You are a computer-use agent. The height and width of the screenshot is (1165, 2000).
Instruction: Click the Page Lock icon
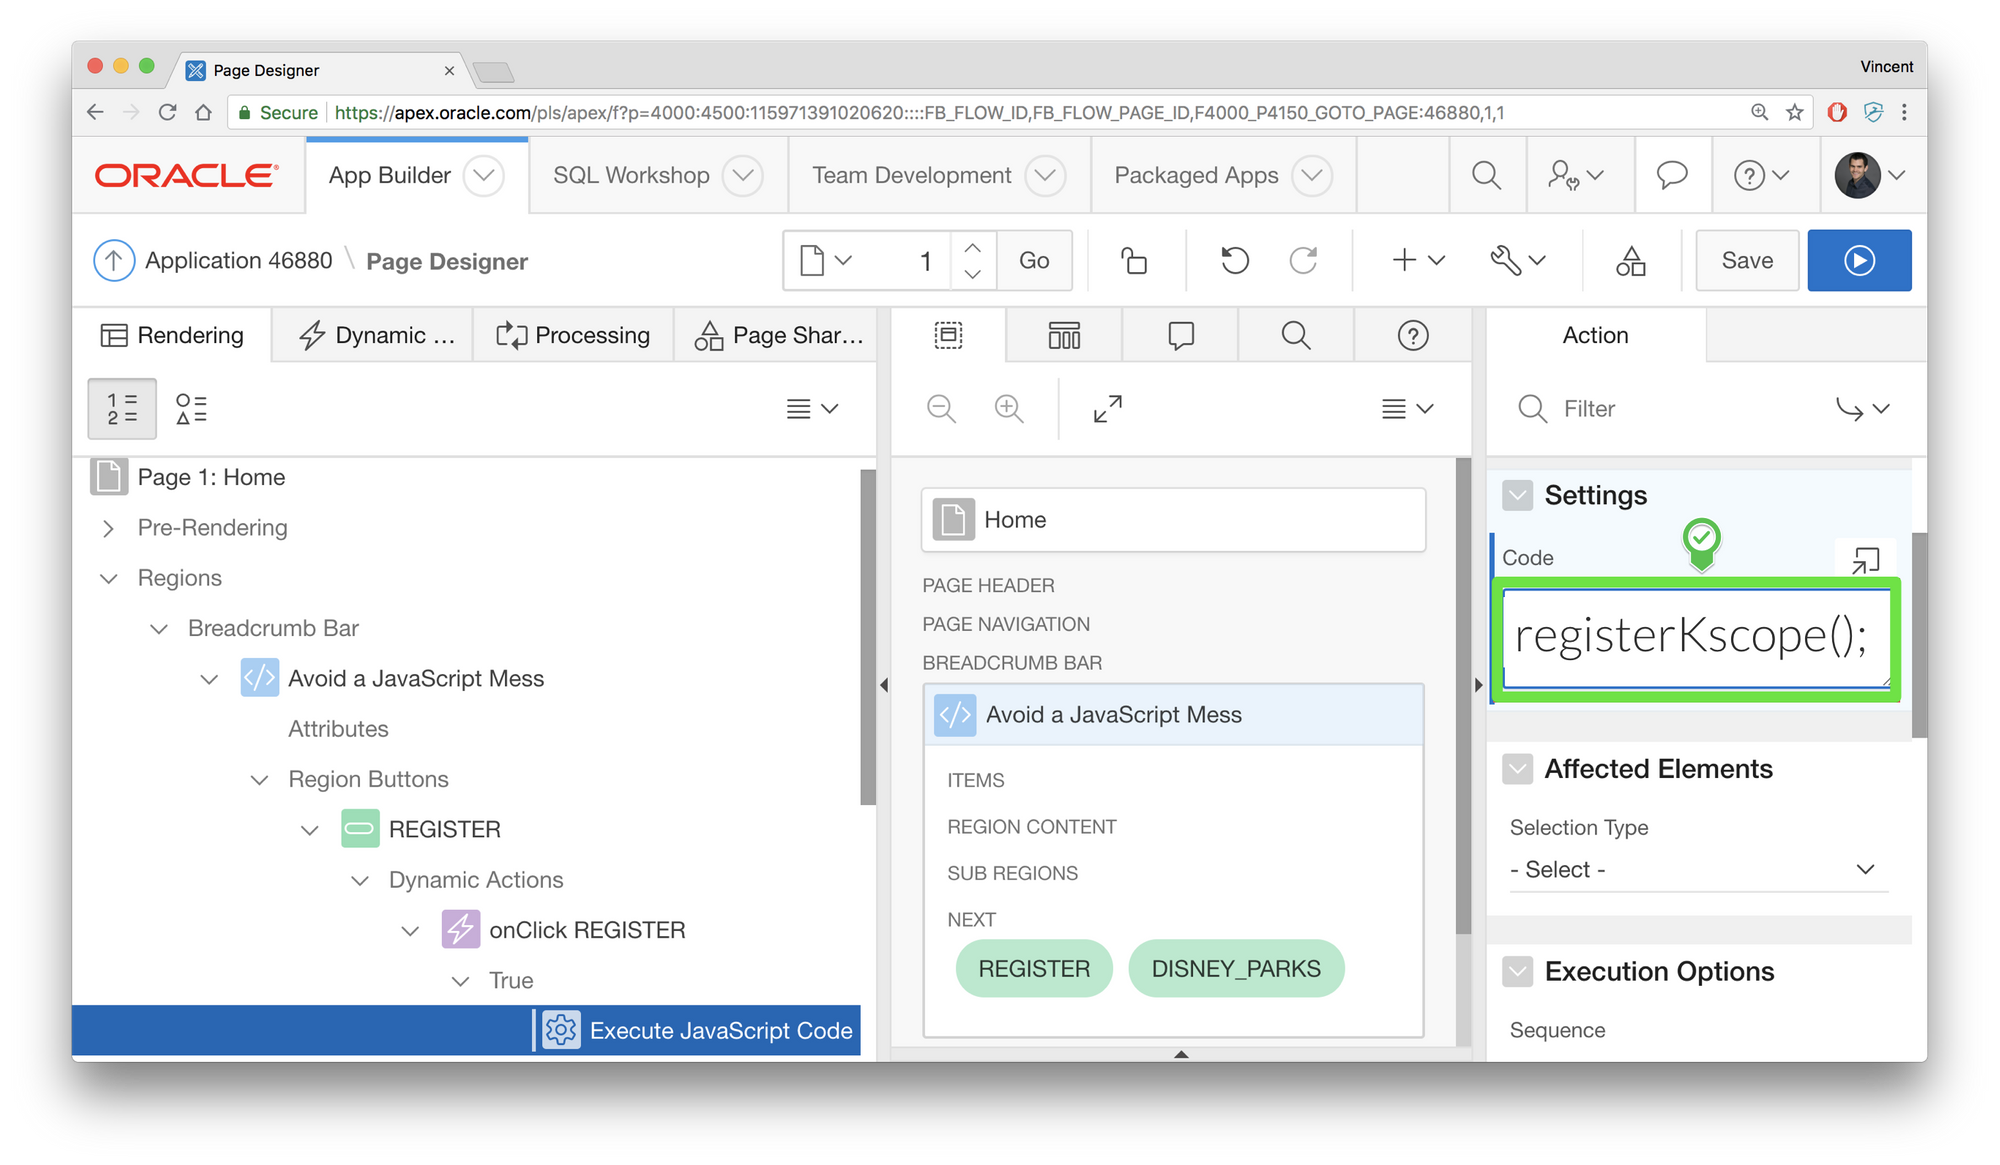1133,261
